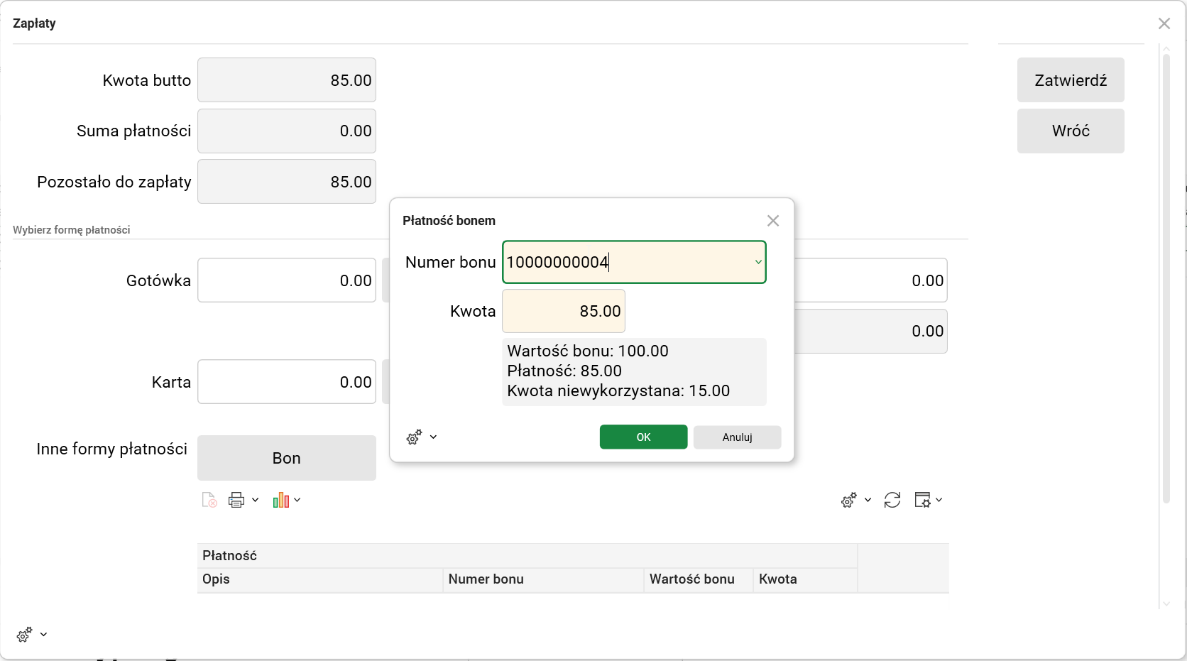Click the Zatwierdź button
Viewport: 1187px width, 661px height.
point(1070,80)
